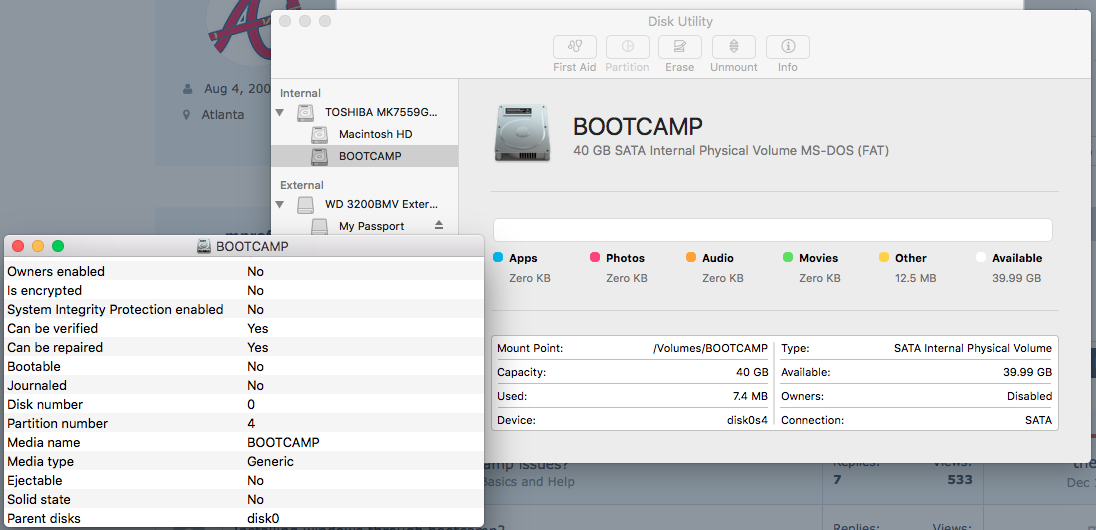
Task: Click the white Available color swatch
Action: tap(981, 257)
